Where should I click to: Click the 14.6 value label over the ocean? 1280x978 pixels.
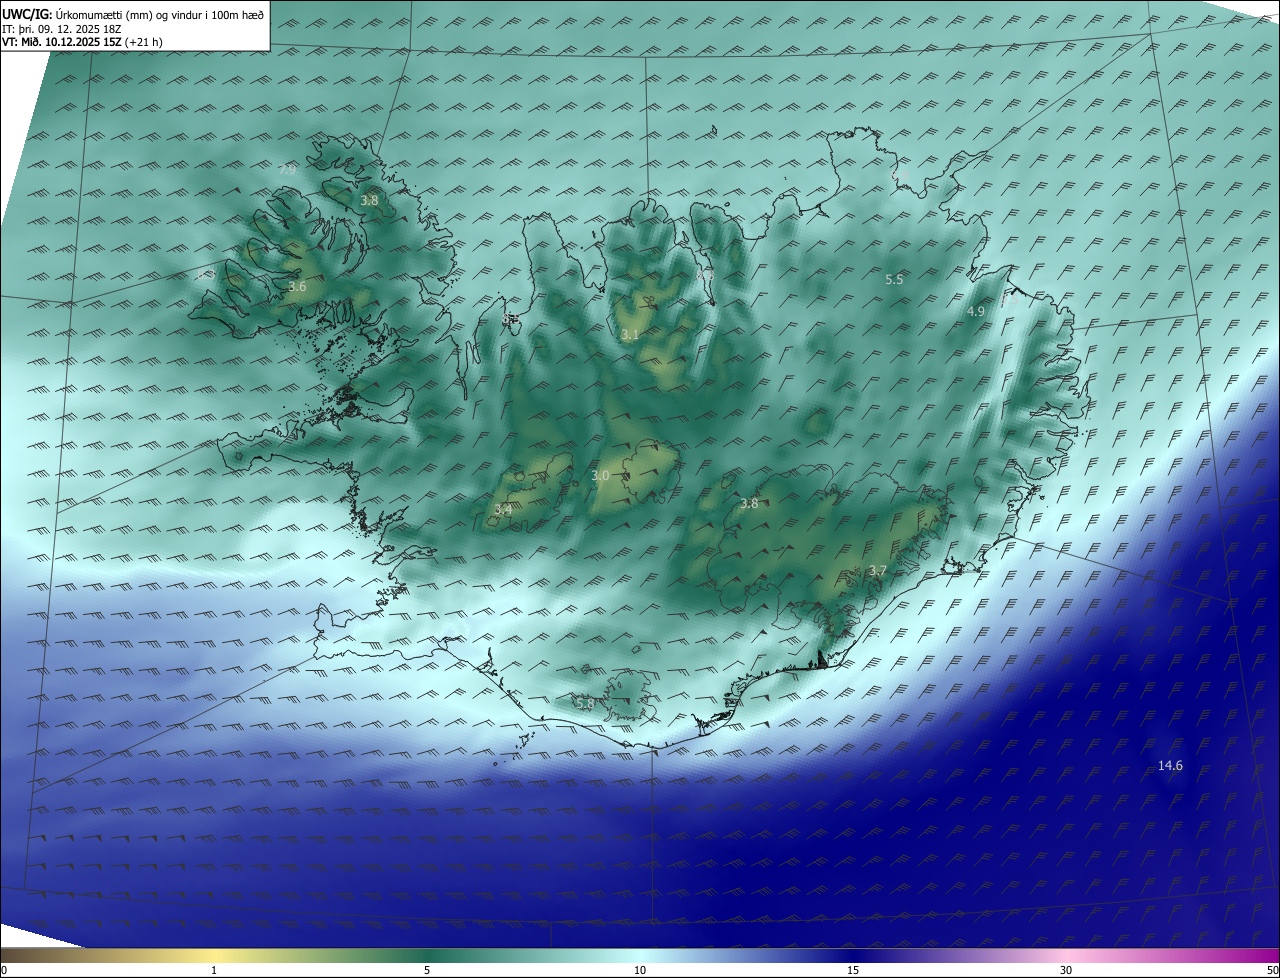click(1170, 766)
